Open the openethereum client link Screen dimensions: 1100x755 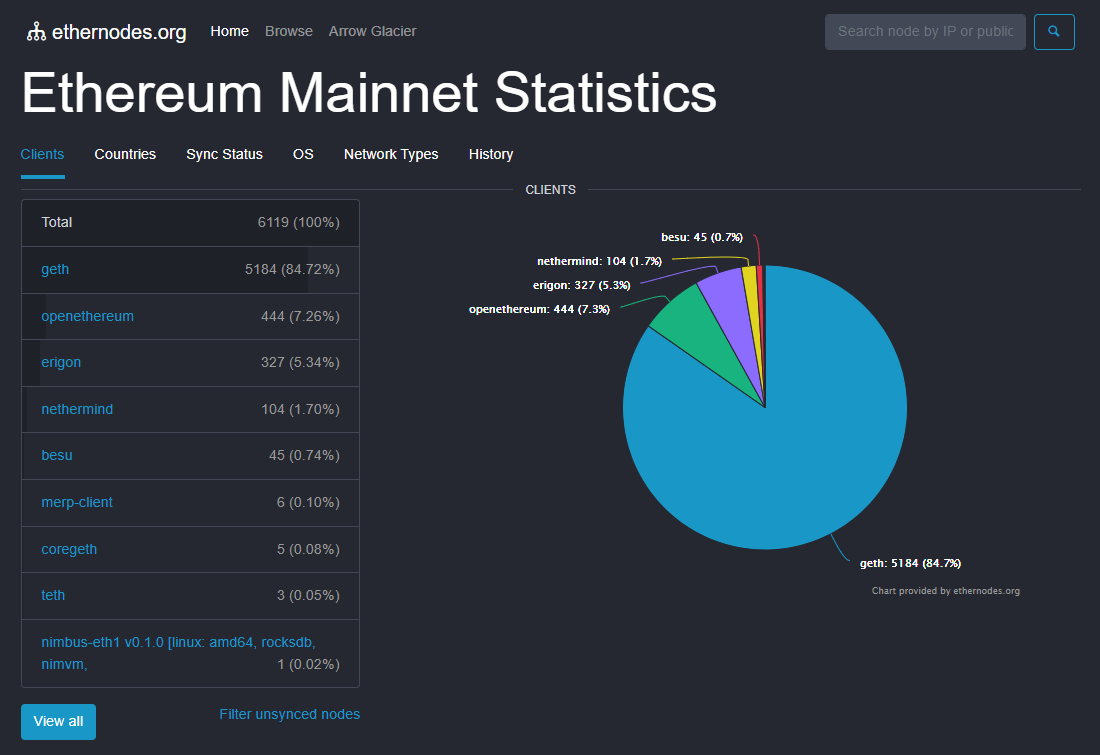pyautogui.click(x=87, y=316)
